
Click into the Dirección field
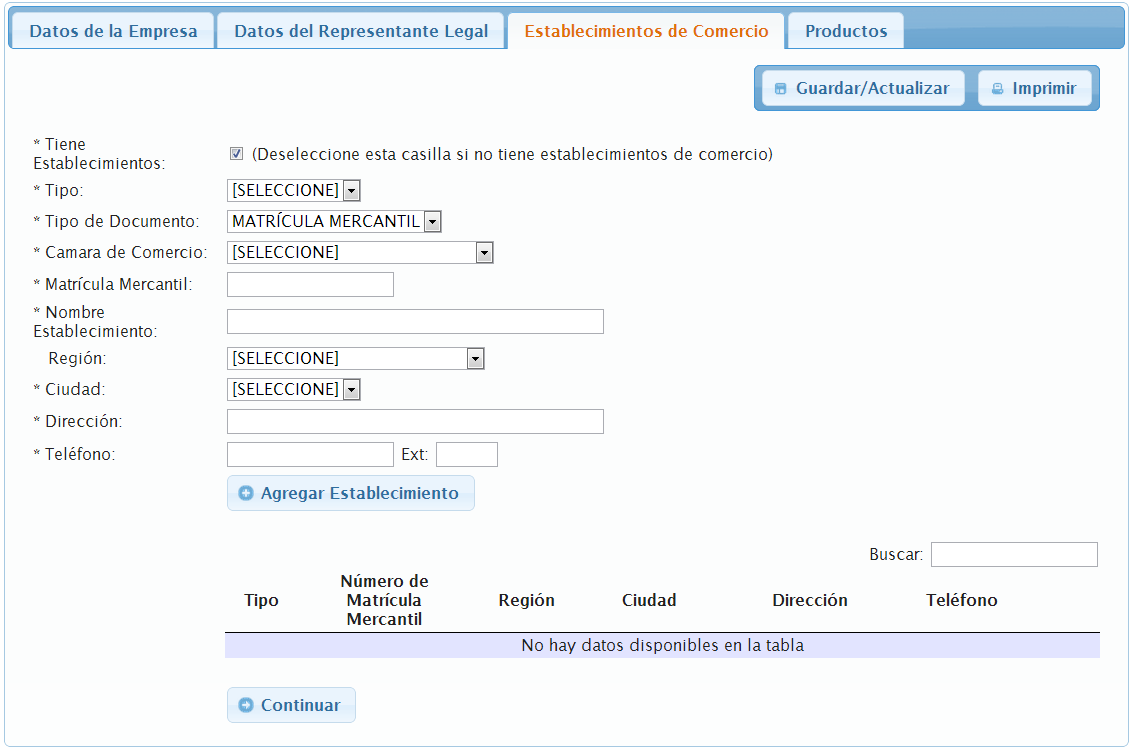click(415, 421)
